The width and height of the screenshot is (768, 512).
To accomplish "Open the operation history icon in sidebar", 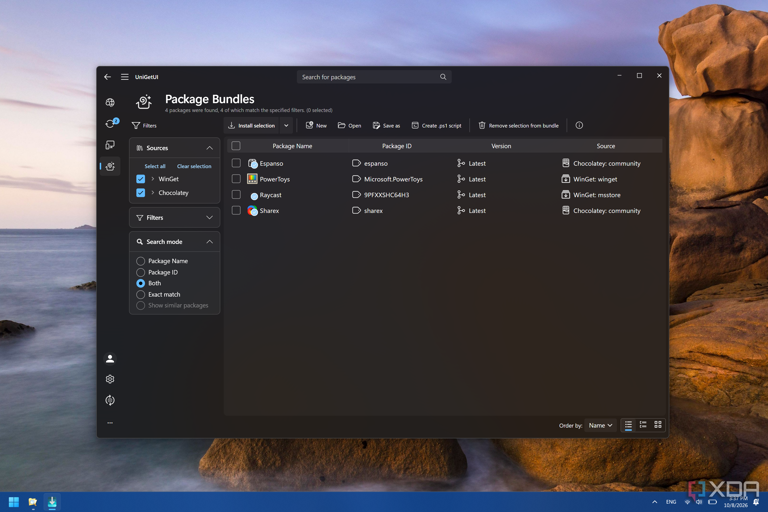I will click(x=110, y=400).
